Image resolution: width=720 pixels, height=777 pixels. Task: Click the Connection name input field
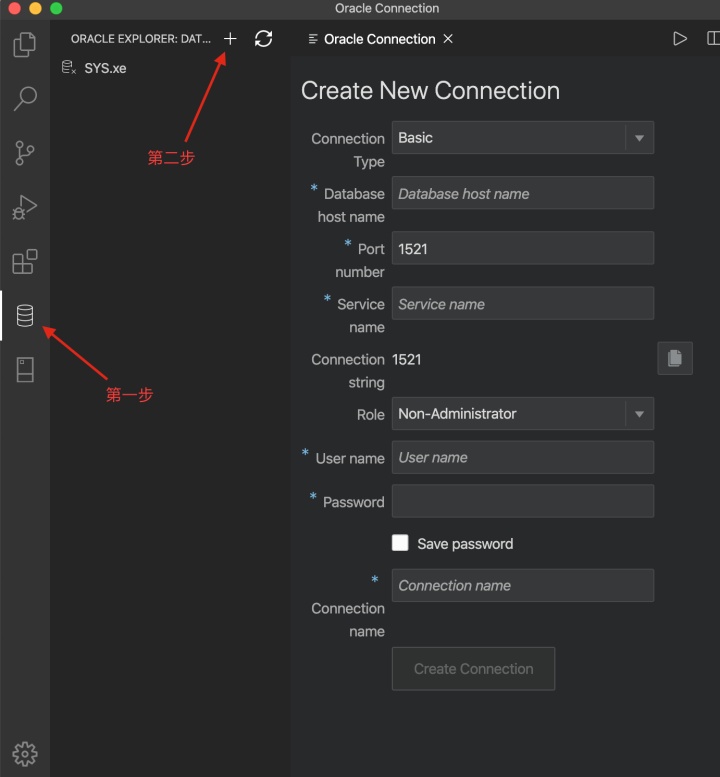click(x=523, y=585)
